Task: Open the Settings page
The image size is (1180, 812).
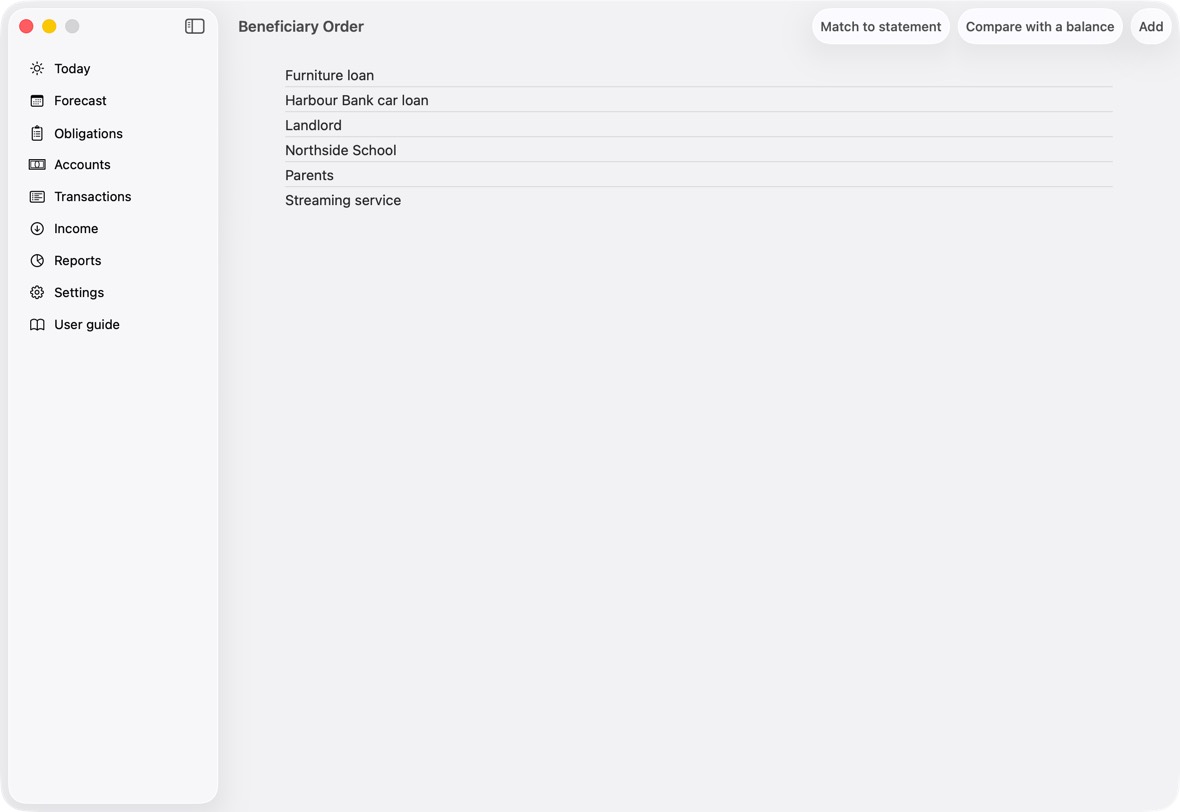Action: click(113, 293)
